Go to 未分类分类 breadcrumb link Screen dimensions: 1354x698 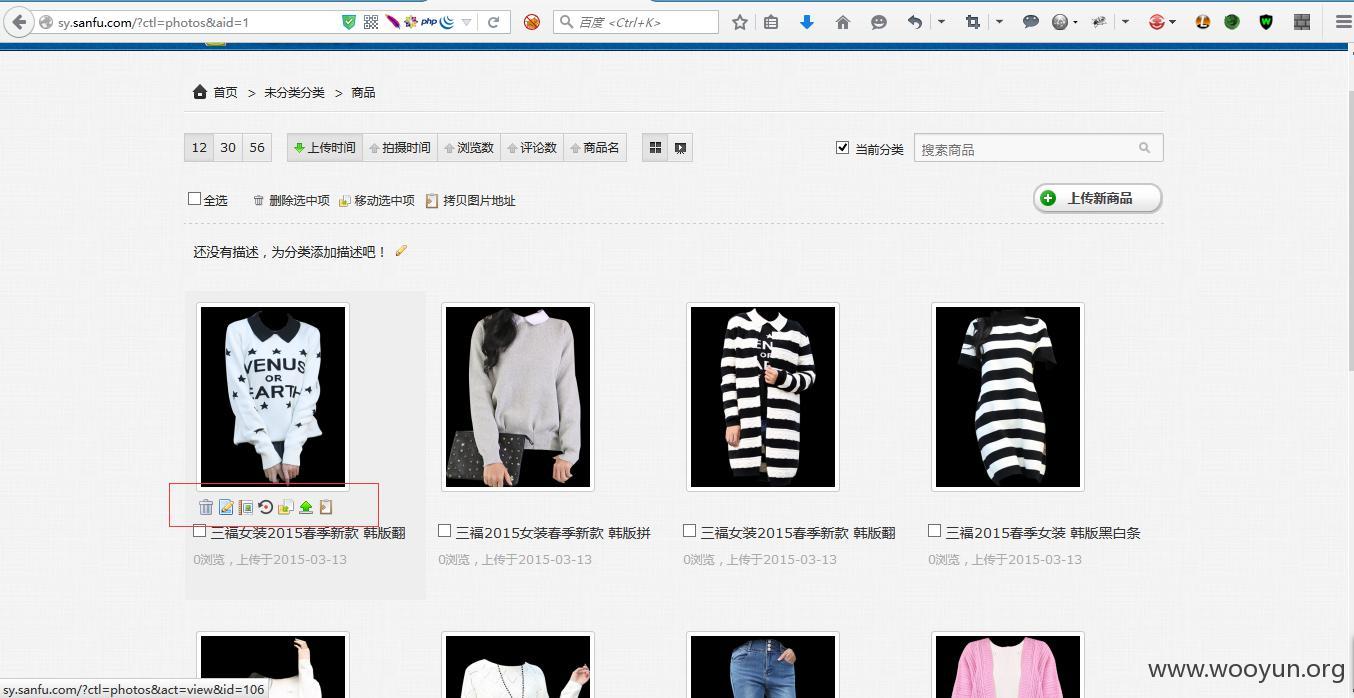[x=294, y=92]
